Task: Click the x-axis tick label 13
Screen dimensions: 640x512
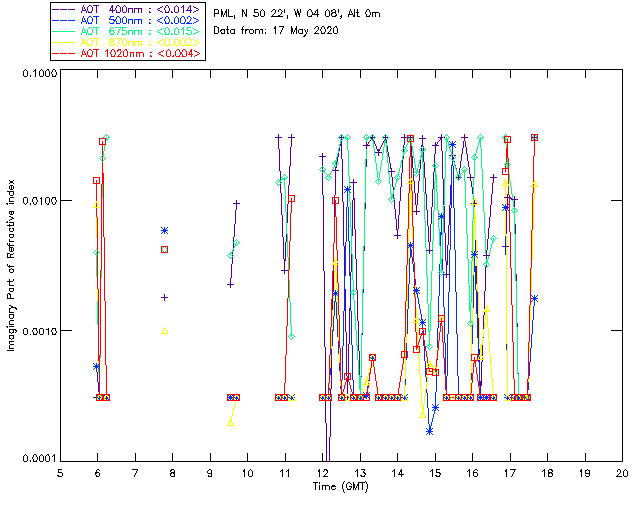Action: [x=360, y=473]
